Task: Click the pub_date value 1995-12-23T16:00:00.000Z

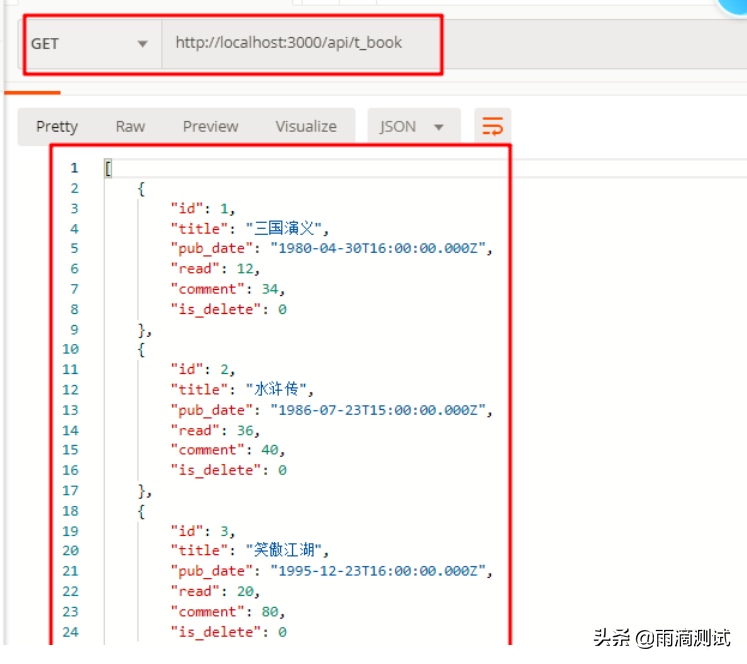Action: pyautogui.click(x=380, y=571)
